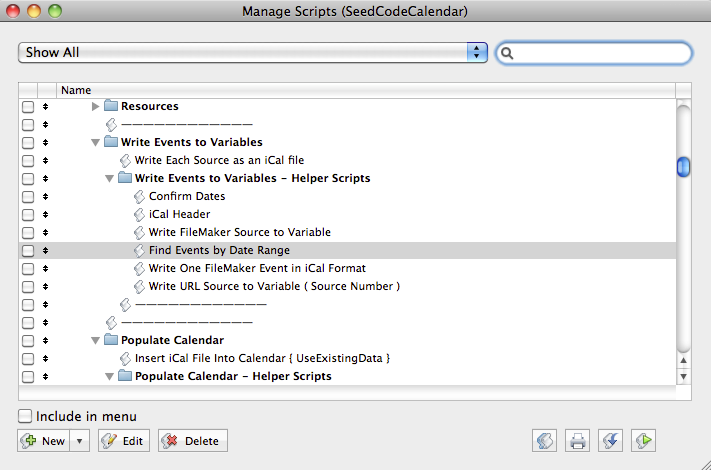This screenshot has height=470, width=711.
Task: Tick the checkbox on the Resources row
Action: coord(28,106)
